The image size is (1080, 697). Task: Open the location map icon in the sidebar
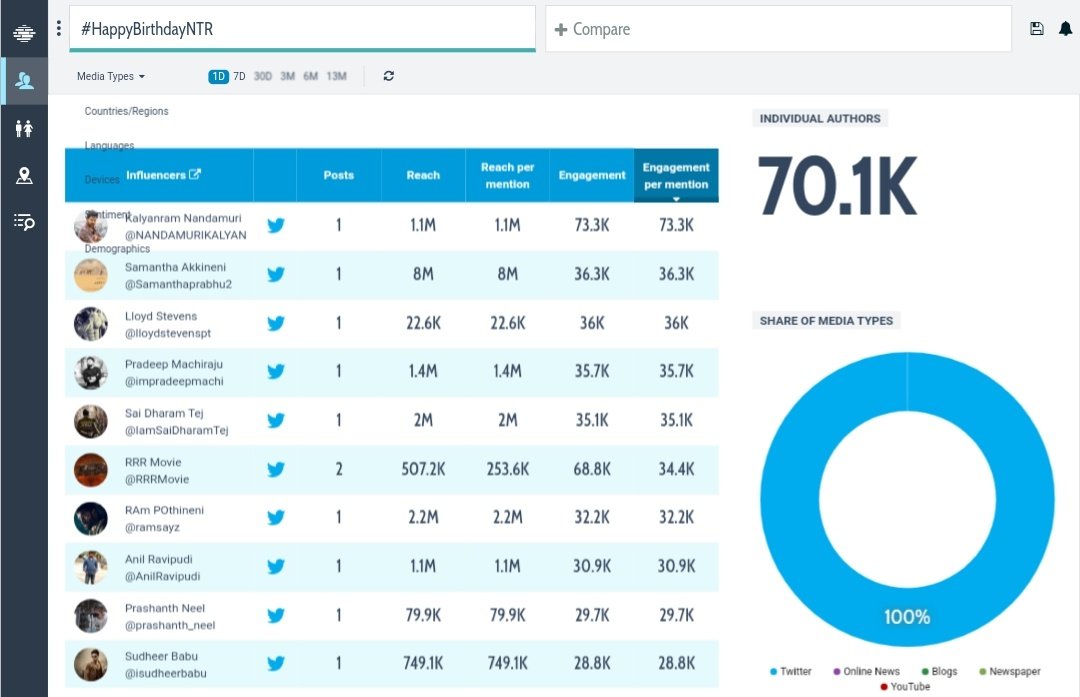coord(24,176)
